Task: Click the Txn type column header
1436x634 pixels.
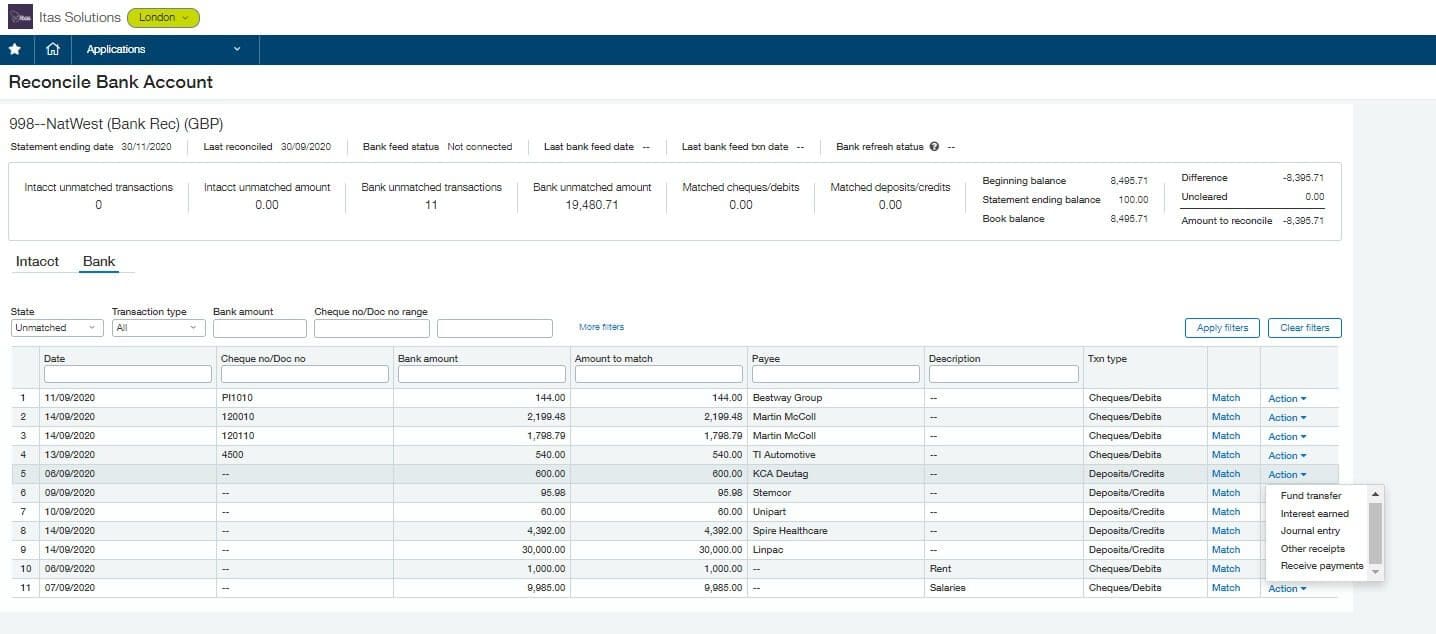Action: (x=1107, y=358)
